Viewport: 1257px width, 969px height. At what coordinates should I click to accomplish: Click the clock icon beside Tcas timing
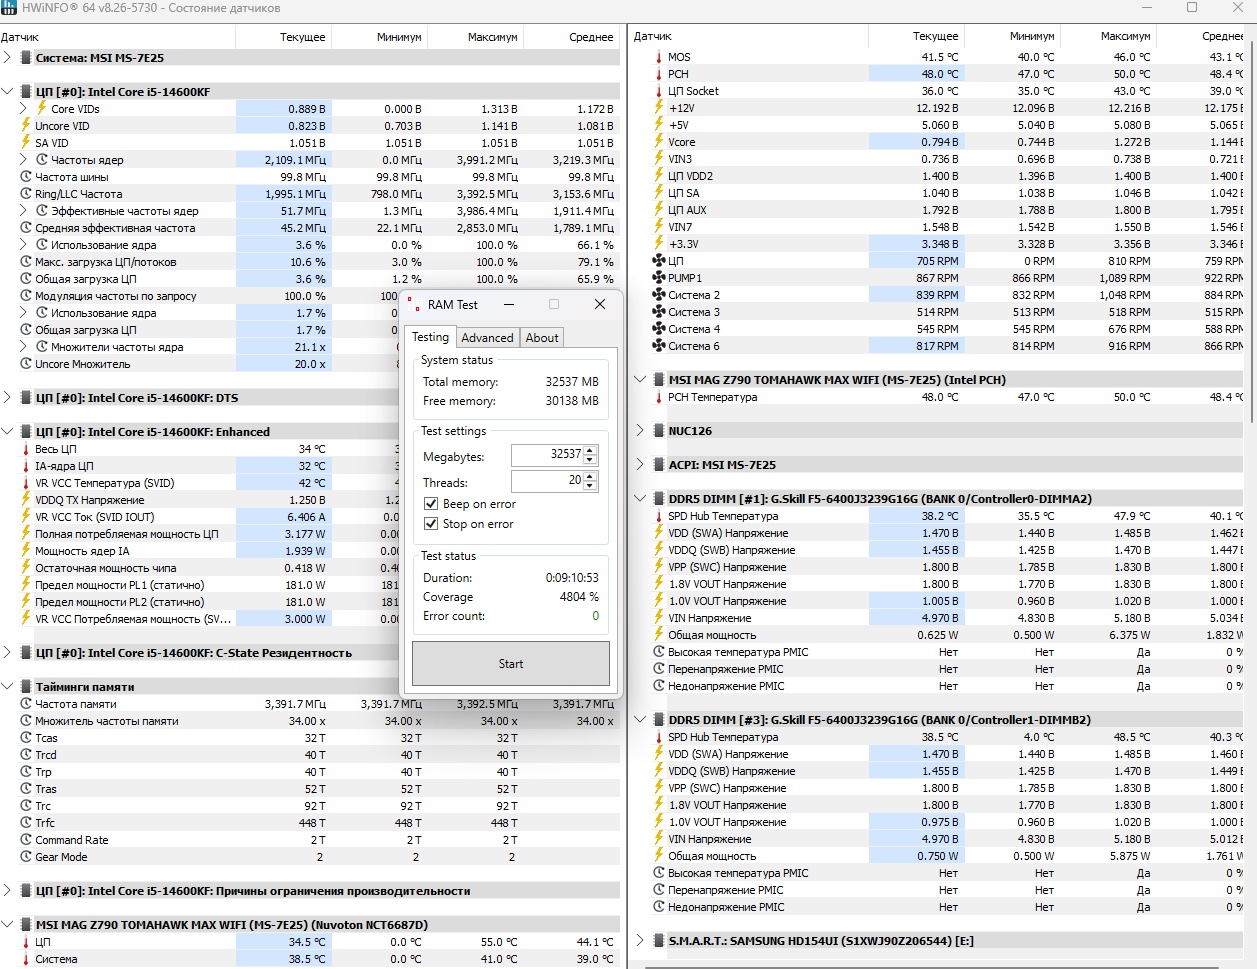pos(26,738)
